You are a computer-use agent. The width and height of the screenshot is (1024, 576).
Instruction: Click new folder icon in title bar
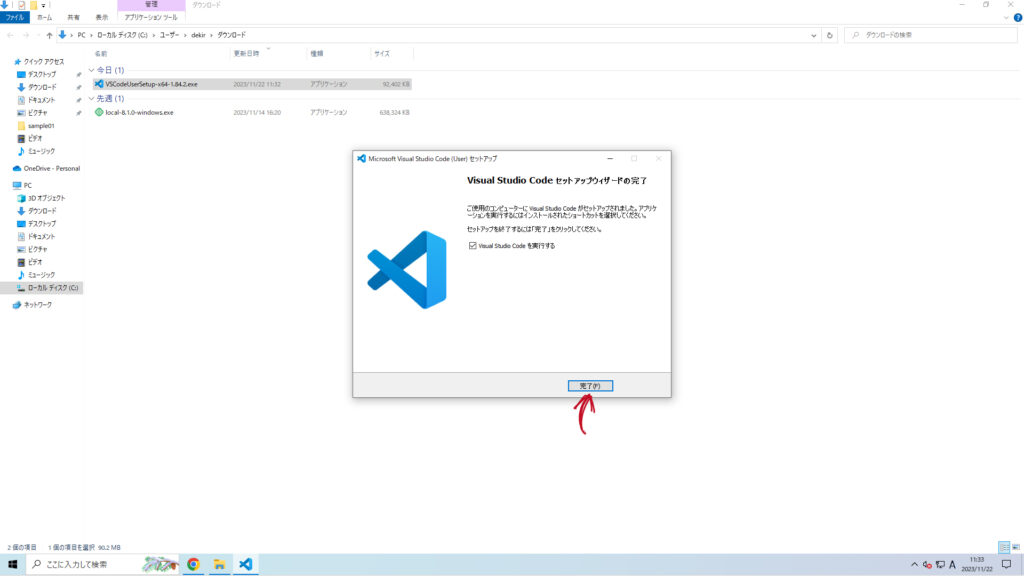33,5
